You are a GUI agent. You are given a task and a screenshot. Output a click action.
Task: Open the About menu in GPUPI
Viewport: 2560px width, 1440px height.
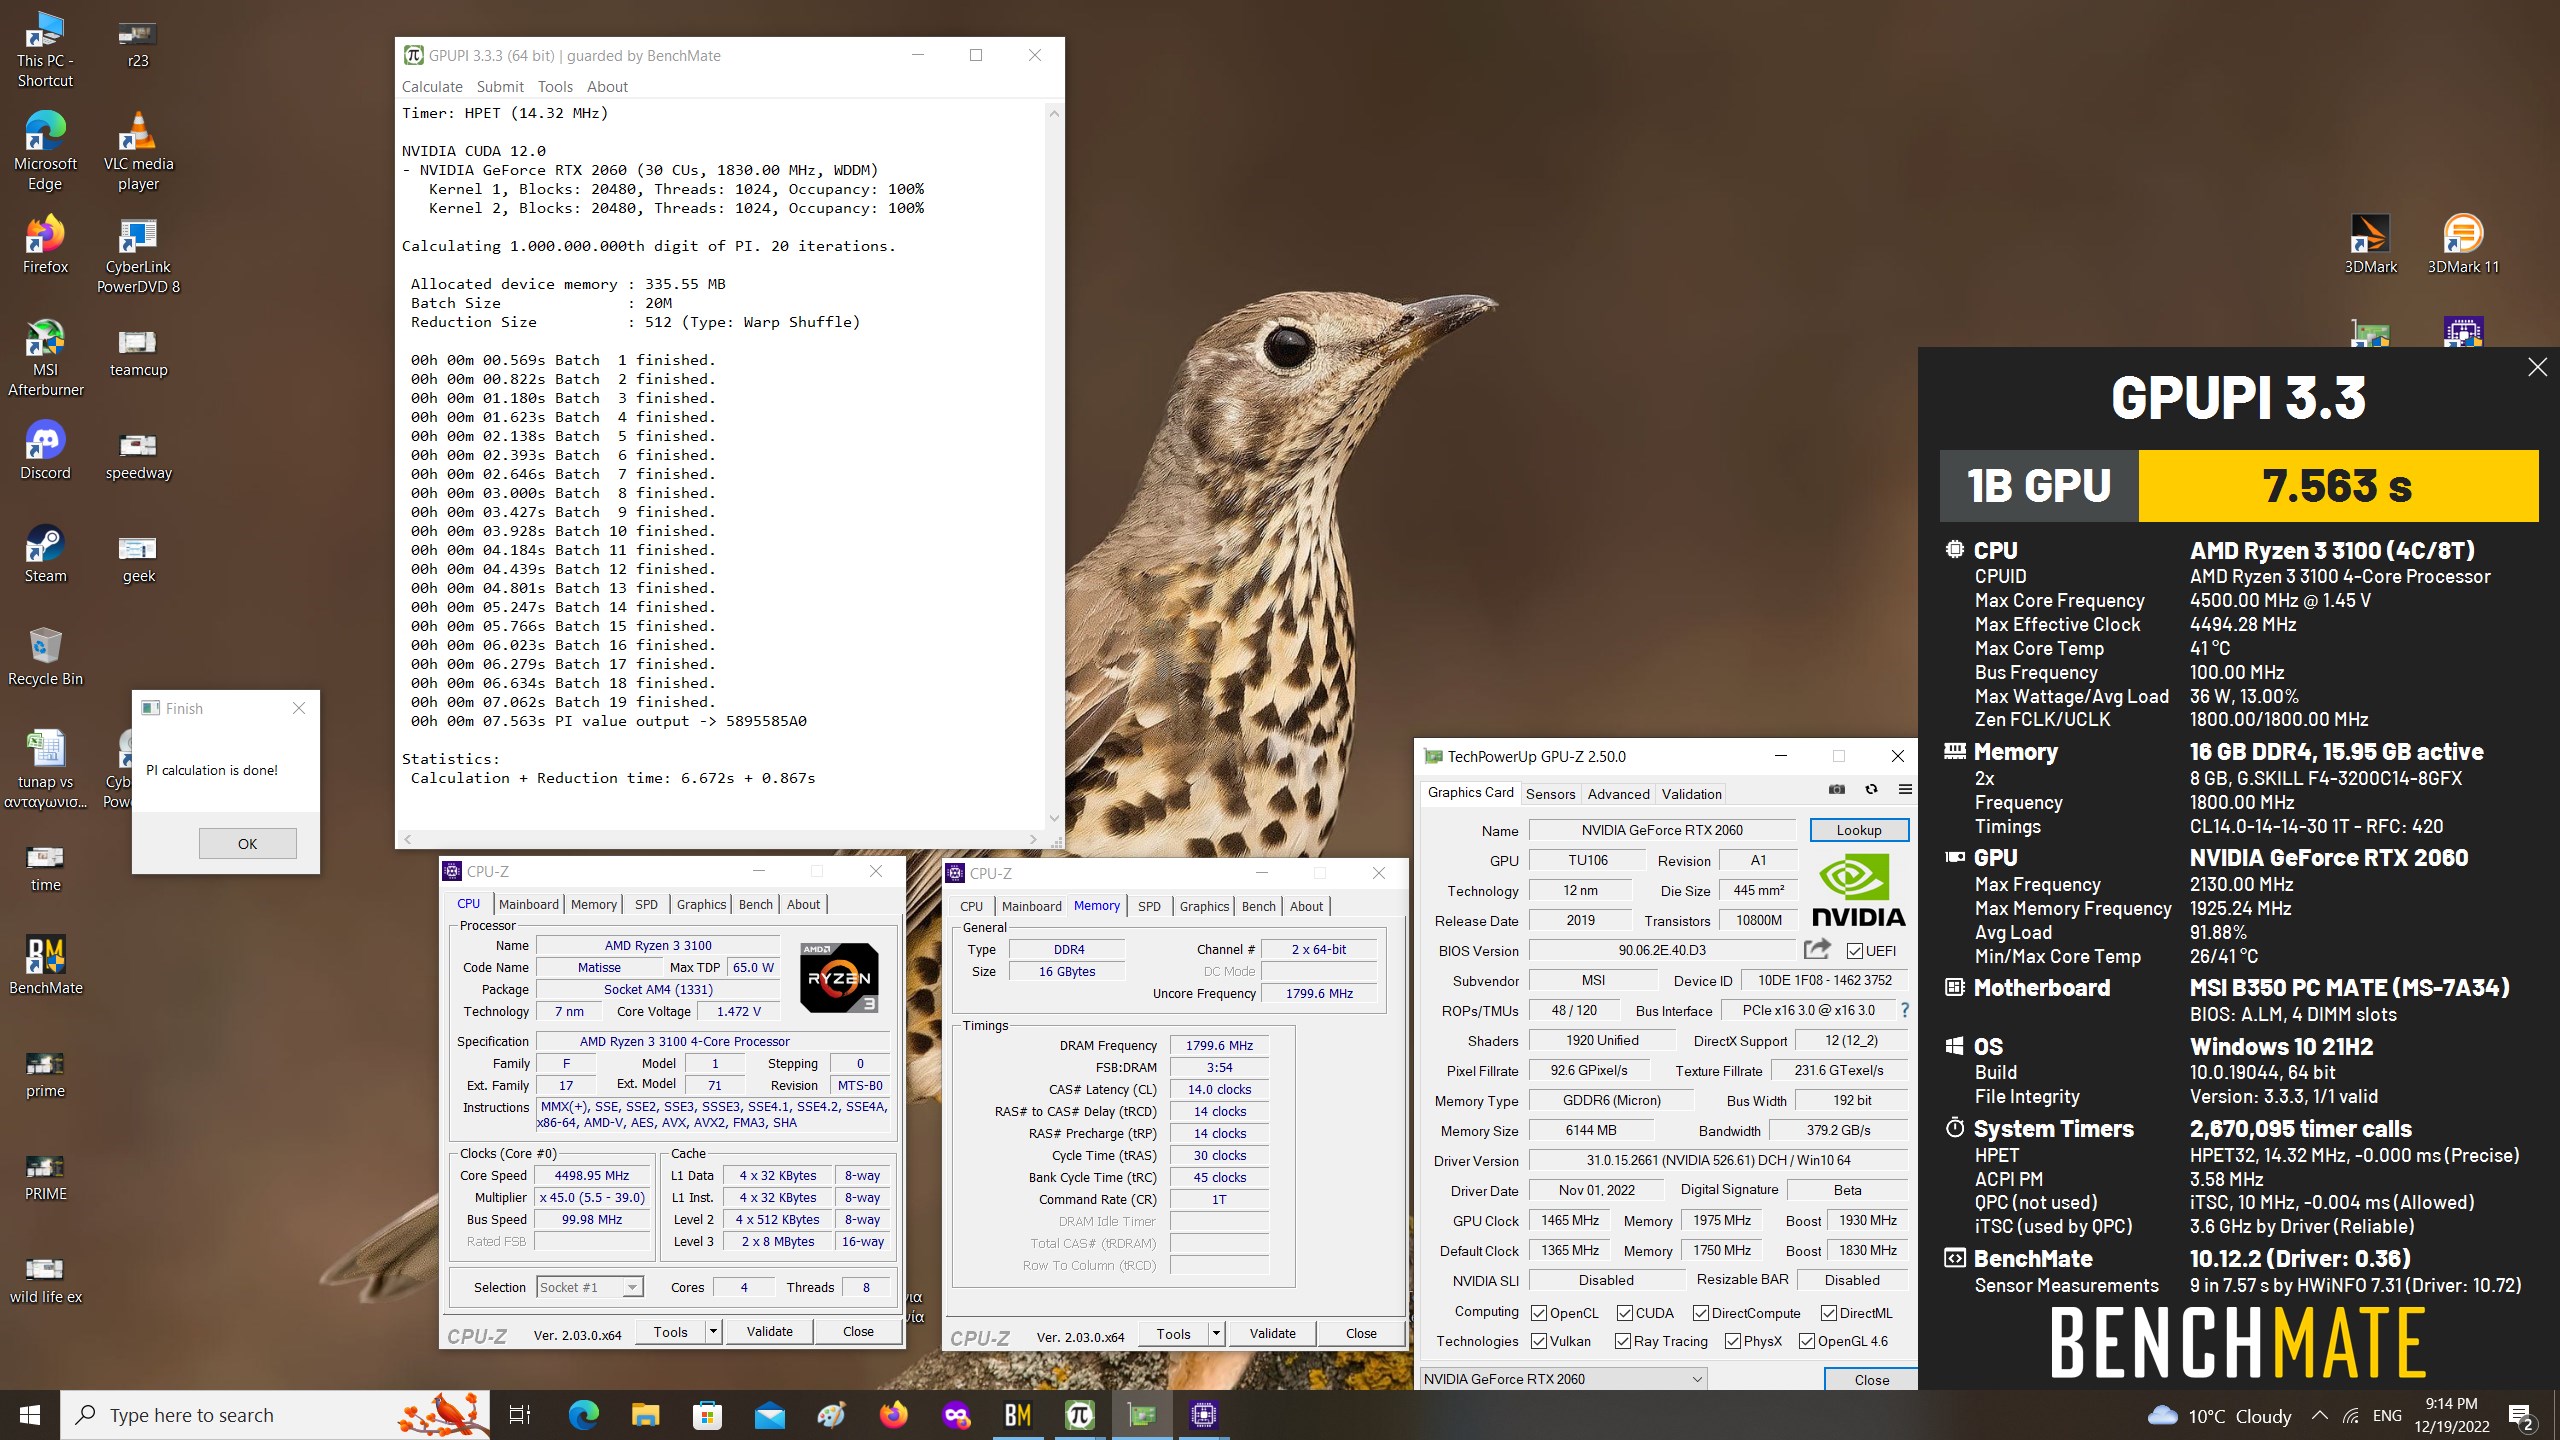607,87
